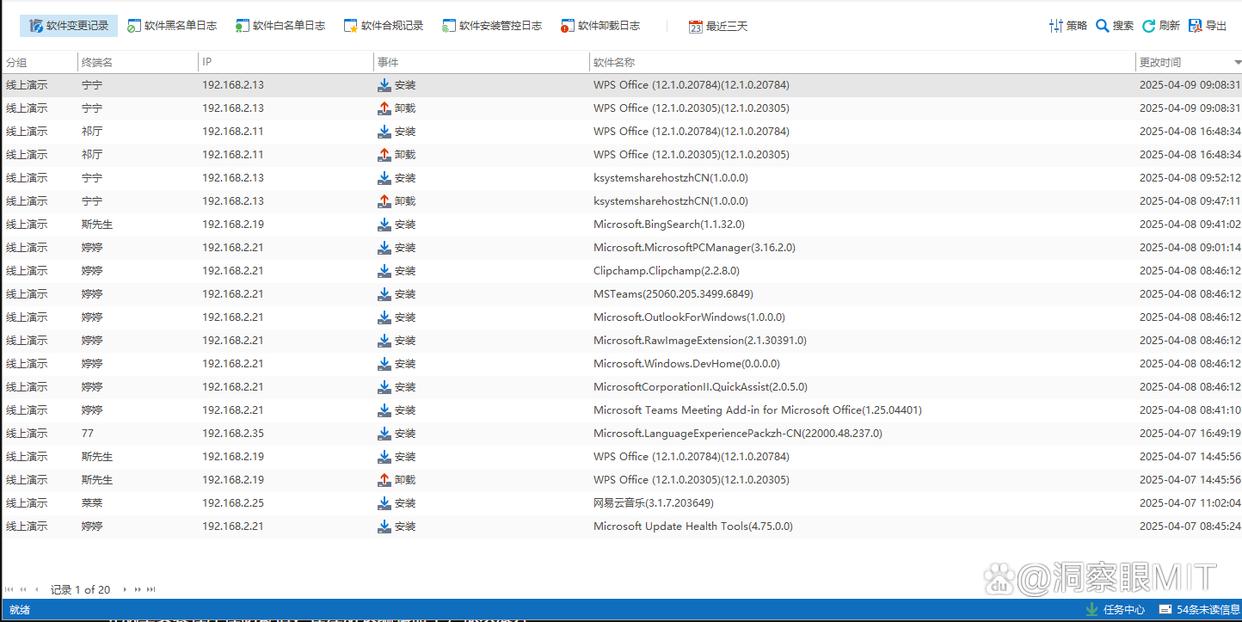Image resolution: width=1242 pixels, height=622 pixels.
Task: Click timestamp 2025-04-08 09:41:02
Action: coord(1189,224)
